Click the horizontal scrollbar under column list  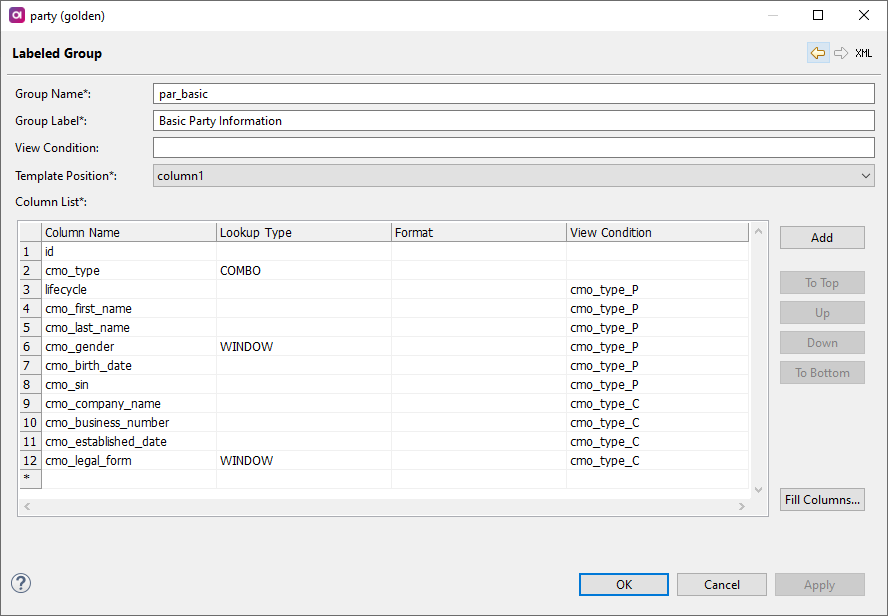(x=384, y=507)
